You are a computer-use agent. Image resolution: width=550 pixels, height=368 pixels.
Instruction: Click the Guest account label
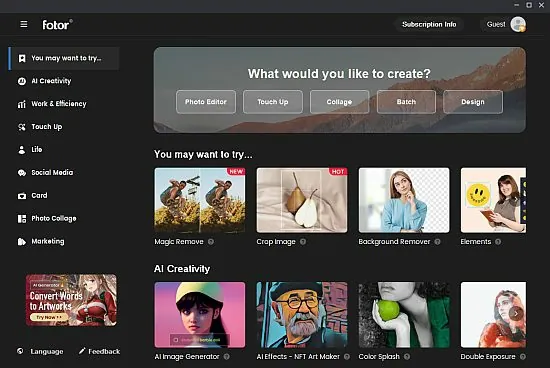[496, 24]
